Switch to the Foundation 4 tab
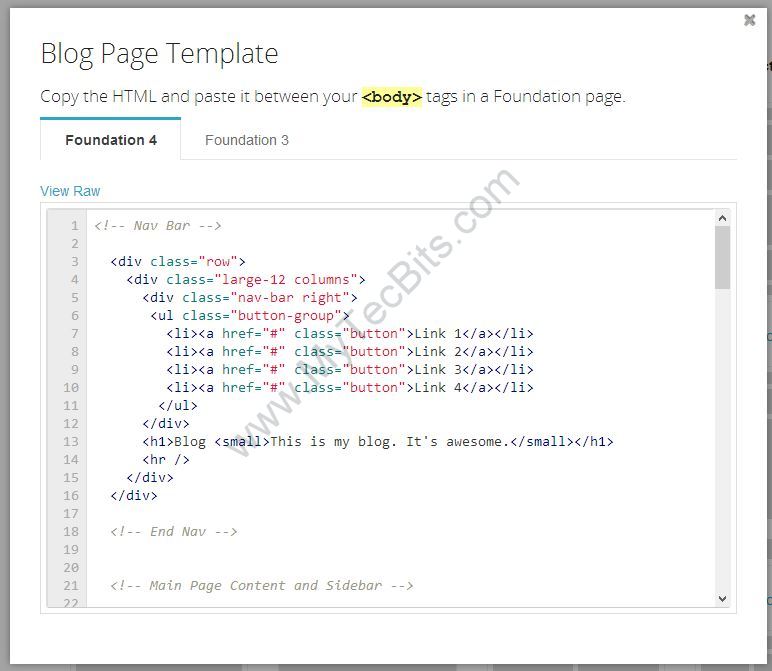 click(x=111, y=140)
